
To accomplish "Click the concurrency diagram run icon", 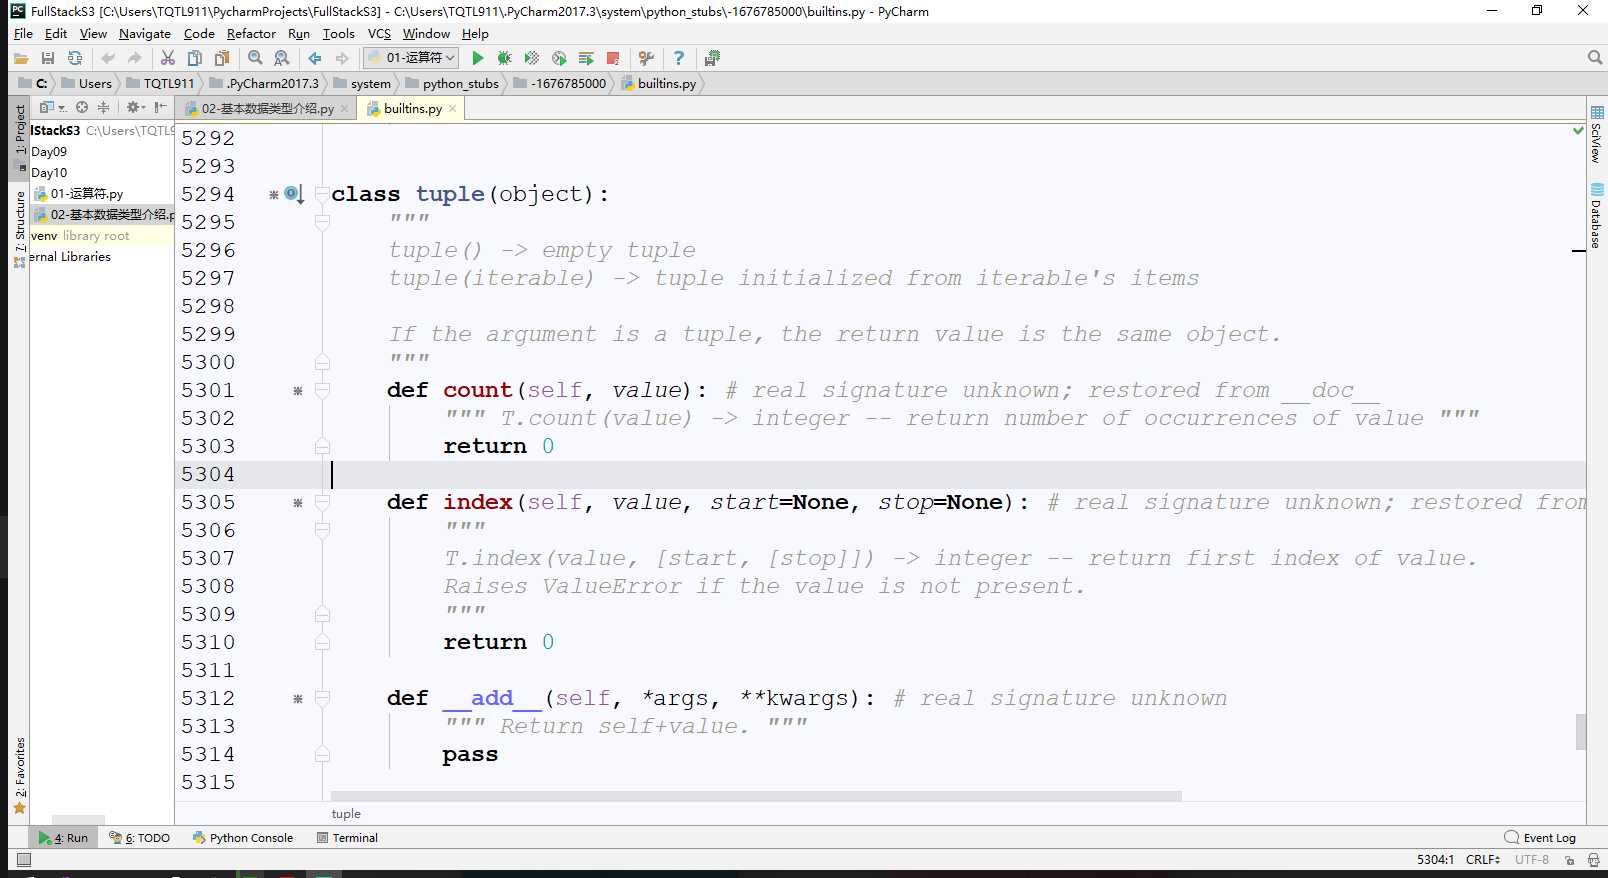I will click(x=586, y=58).
